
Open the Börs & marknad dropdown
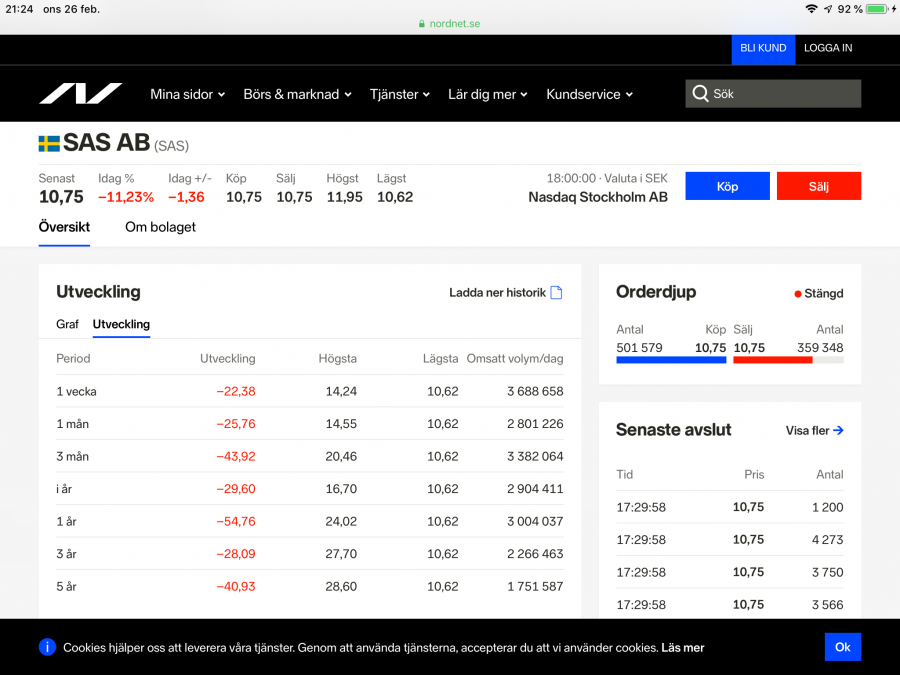tap(297, 94)
